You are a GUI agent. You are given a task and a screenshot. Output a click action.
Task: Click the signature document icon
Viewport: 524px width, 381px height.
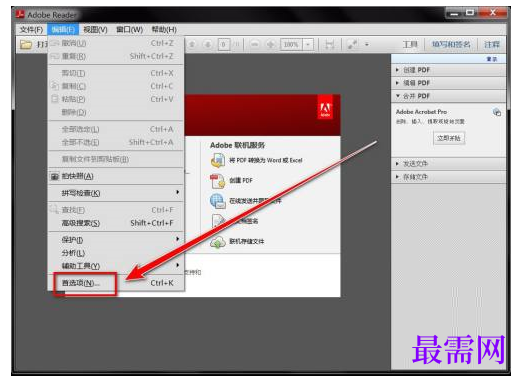pyautogui.click(x=219, y=221)
